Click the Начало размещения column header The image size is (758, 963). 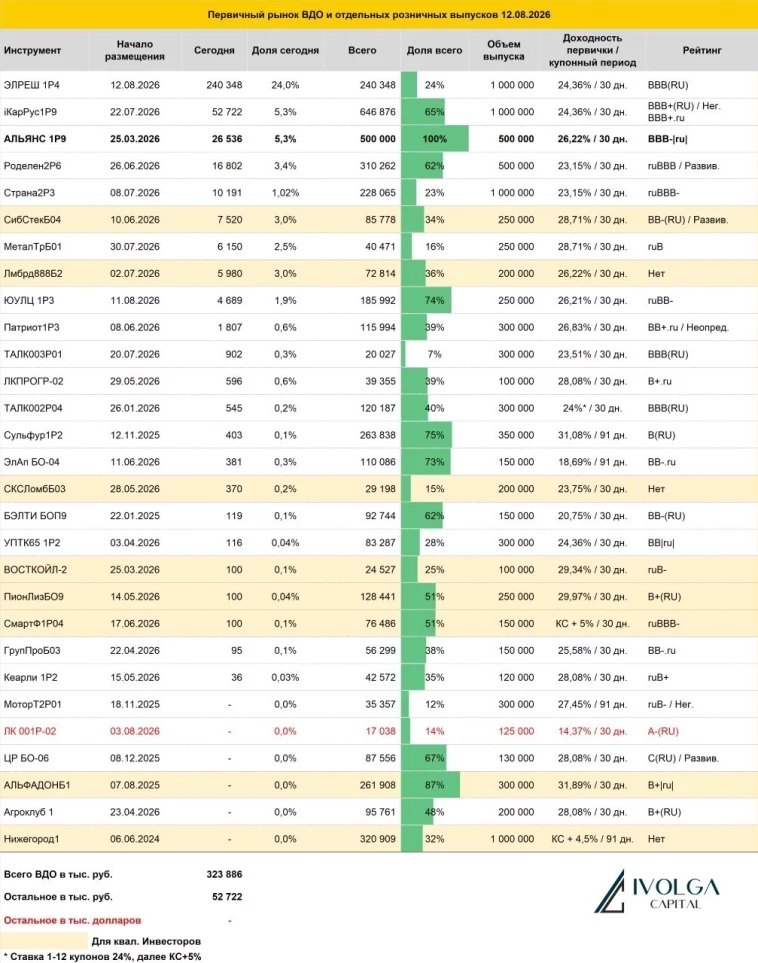click(135, 50)
